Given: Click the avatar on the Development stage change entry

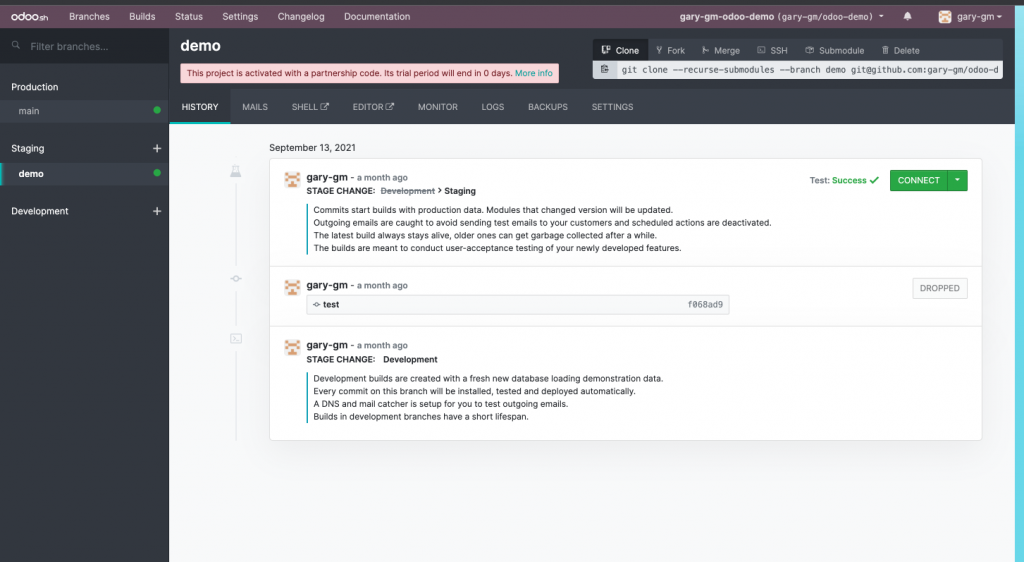Looking at the screenshot, I should [x=292, y=347].
